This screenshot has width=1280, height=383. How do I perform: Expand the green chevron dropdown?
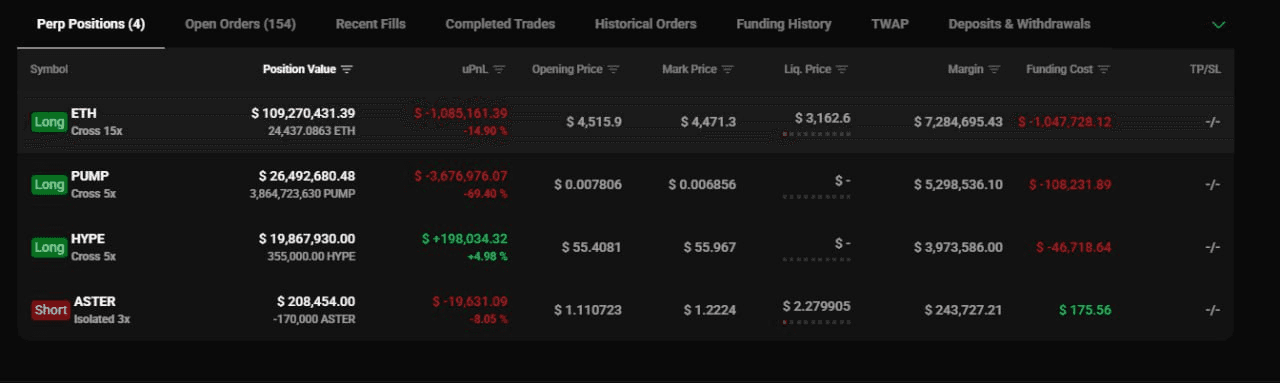(x=1218, y=24)
